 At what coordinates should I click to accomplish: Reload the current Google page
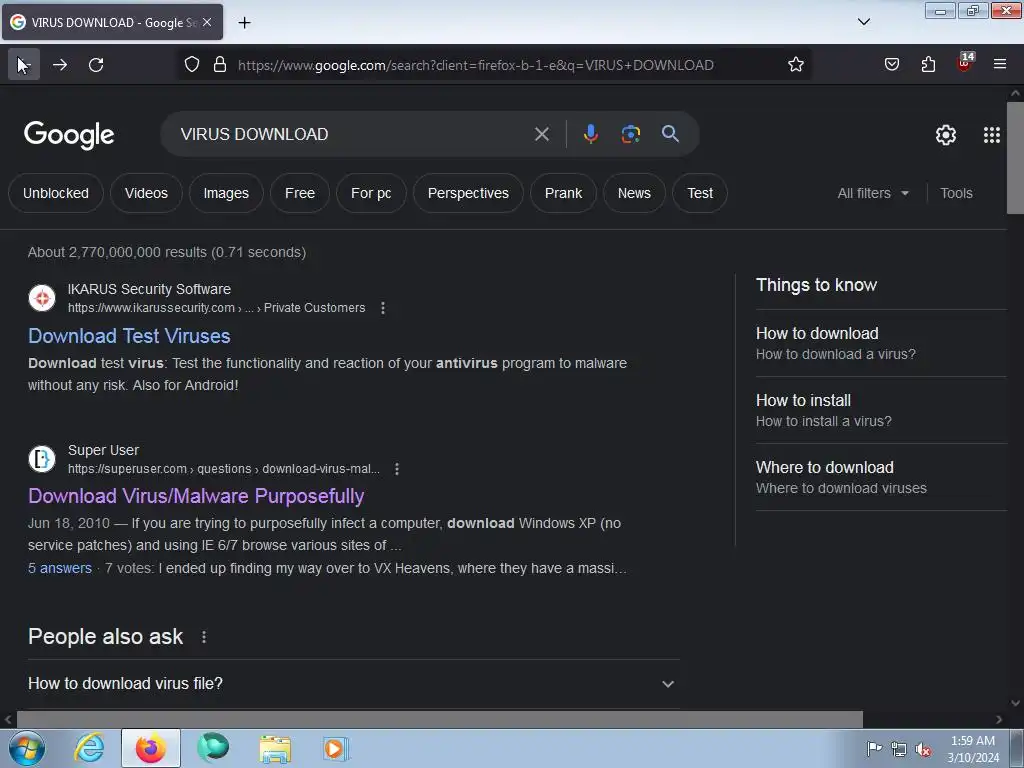pyautogui.click(x=96, y=65)
